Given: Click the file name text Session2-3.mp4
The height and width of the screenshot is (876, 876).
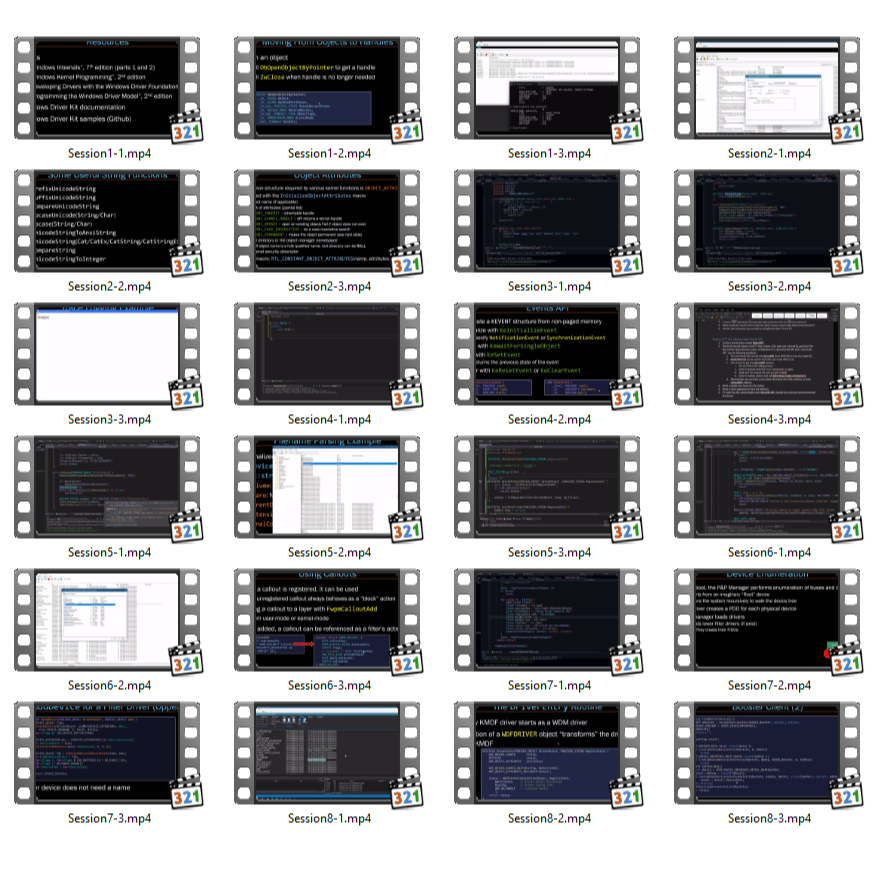Looking at the screenshot, I should [330, 287].
